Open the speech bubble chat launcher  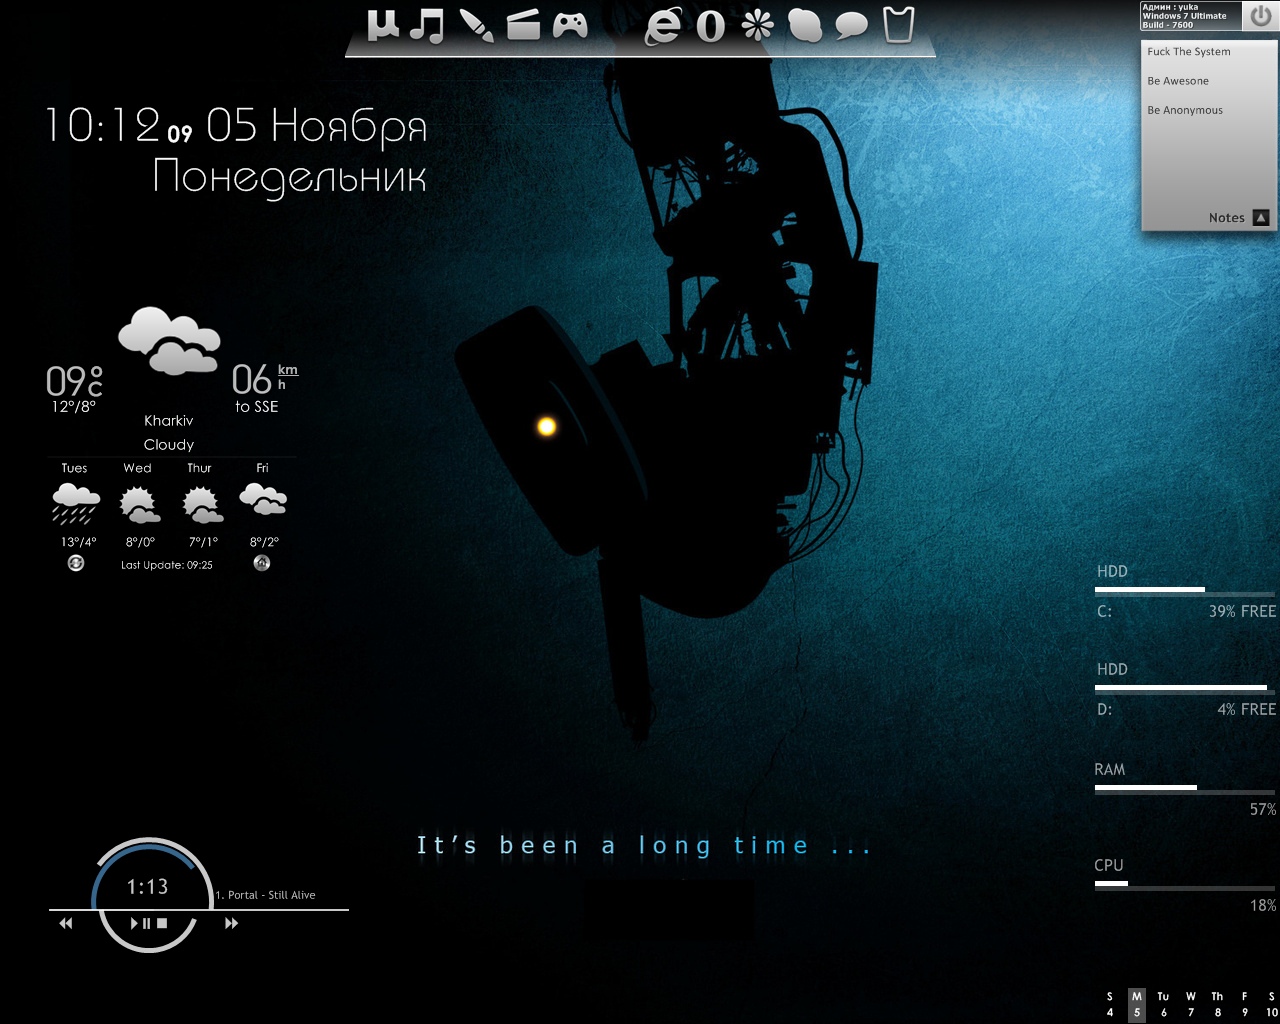[x=851, y=26]
